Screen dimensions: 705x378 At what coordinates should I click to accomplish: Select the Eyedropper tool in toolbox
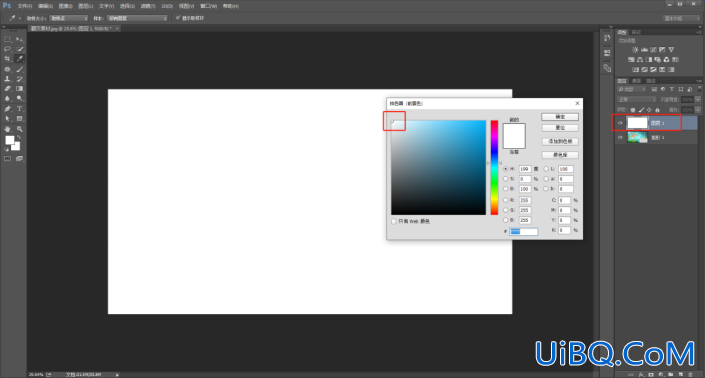[20, 59]
